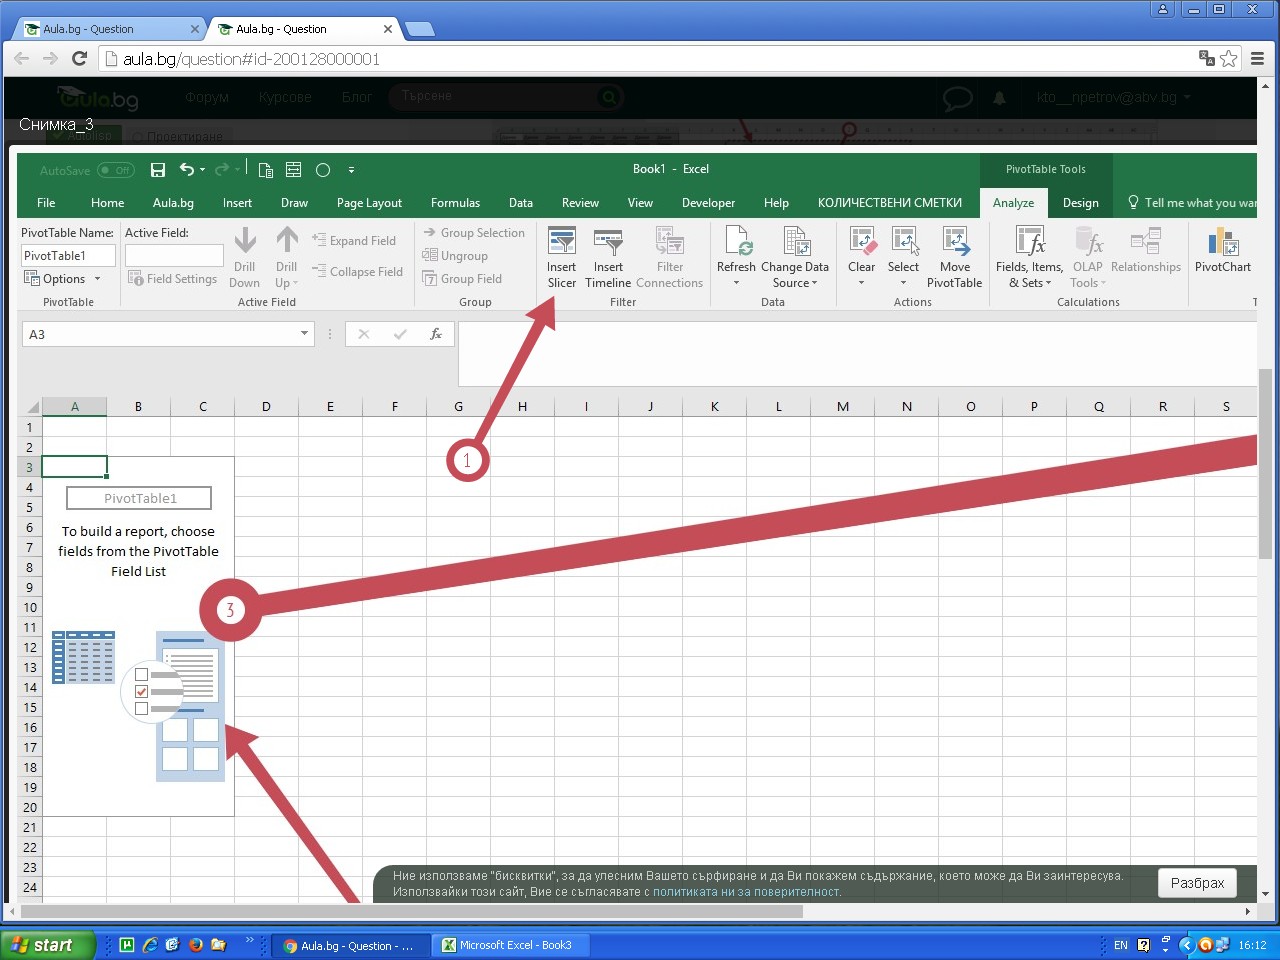1280x960 pixels.
Task: Open the Formulas ribbon tab
Action: pos(455,202)
